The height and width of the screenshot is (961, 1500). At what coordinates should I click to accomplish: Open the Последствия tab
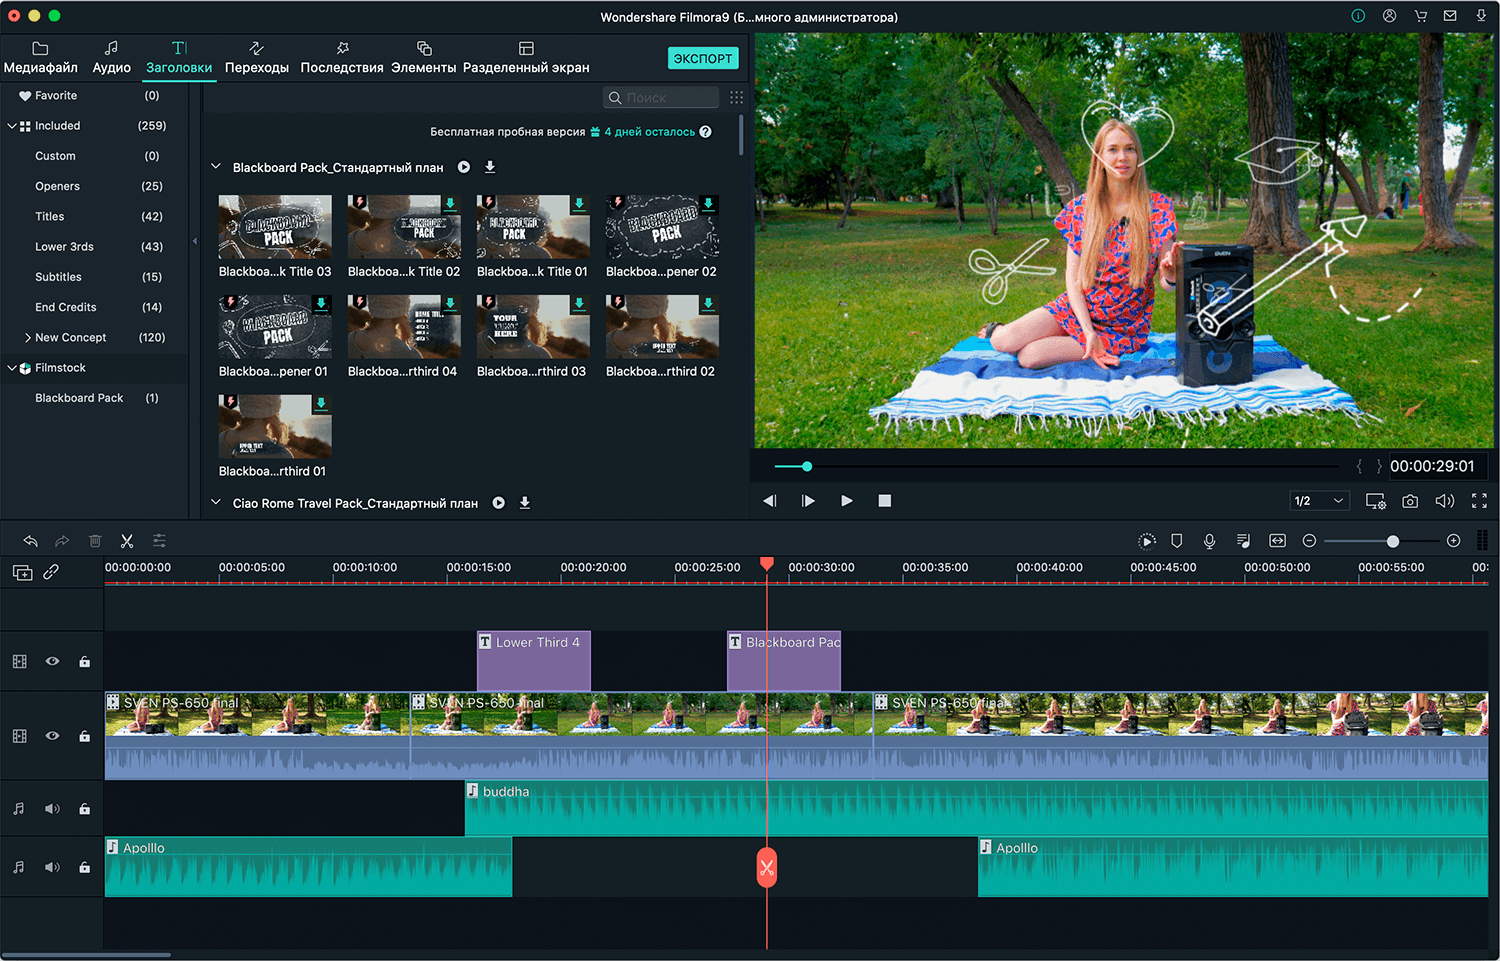click(342, 58)
